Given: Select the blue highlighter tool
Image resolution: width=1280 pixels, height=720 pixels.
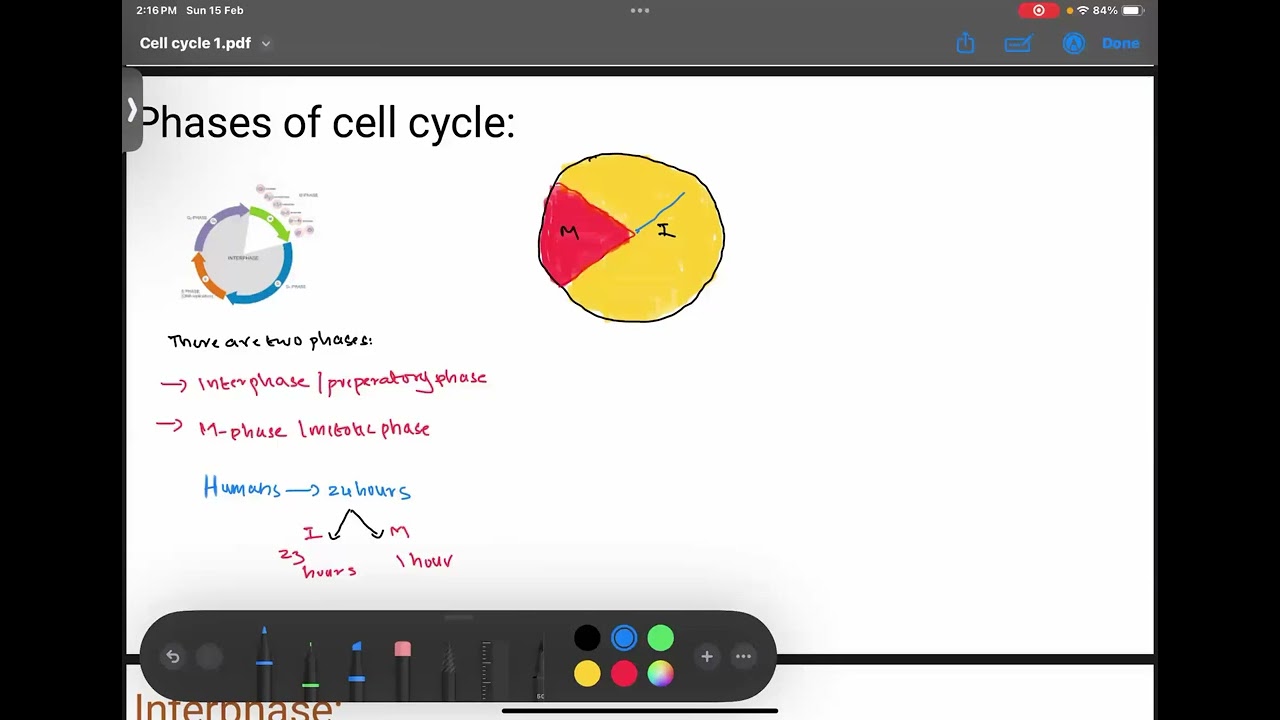Looking at the screenshot, I should click(x=356, y=668).
